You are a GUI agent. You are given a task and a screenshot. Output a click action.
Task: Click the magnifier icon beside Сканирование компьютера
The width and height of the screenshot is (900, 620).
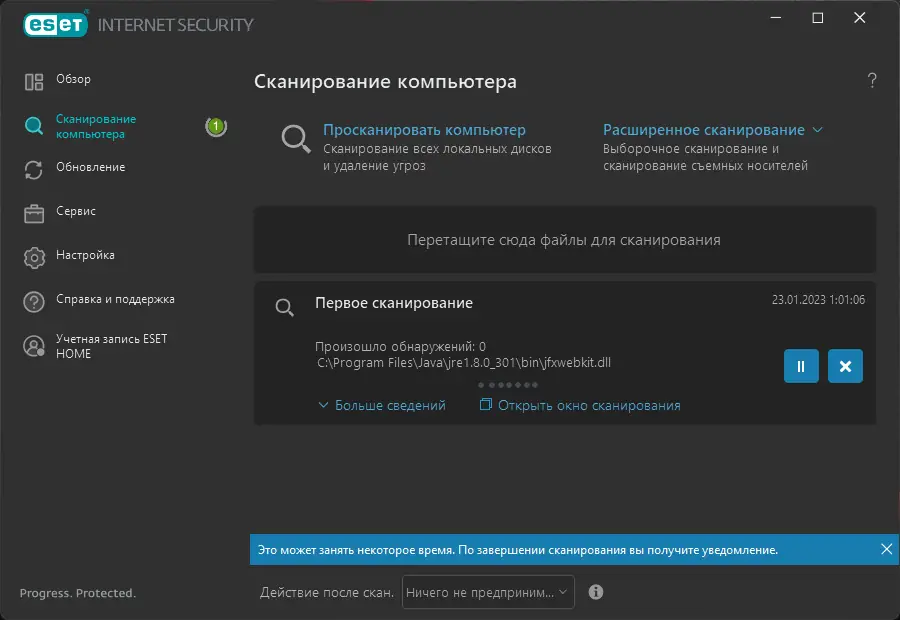pos(34,126)
